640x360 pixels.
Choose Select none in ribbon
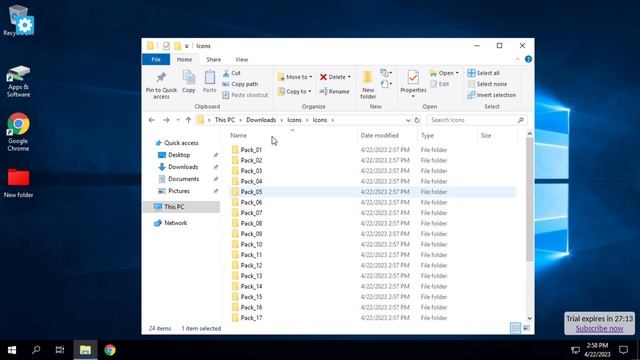click(x=487, y=84)
